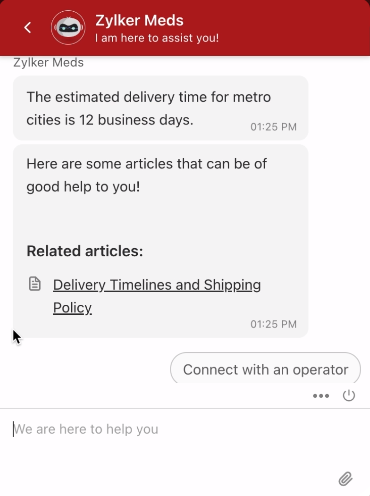Go back using the header chevron arrow

tap(28, 28)
